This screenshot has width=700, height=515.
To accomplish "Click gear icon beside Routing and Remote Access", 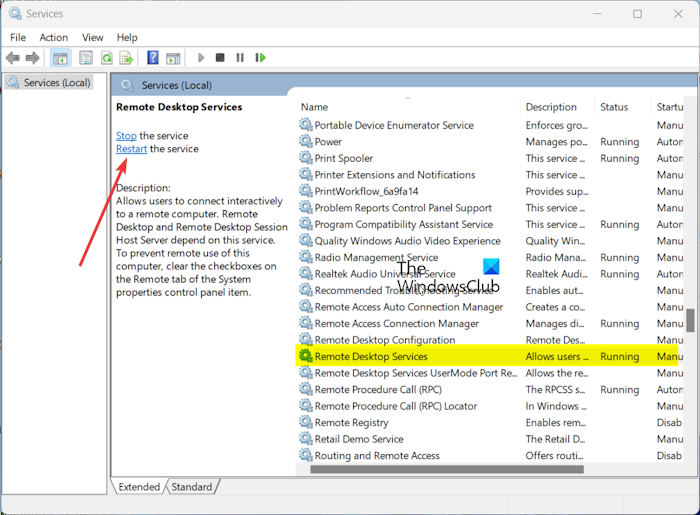I will [x=306, y=455].
